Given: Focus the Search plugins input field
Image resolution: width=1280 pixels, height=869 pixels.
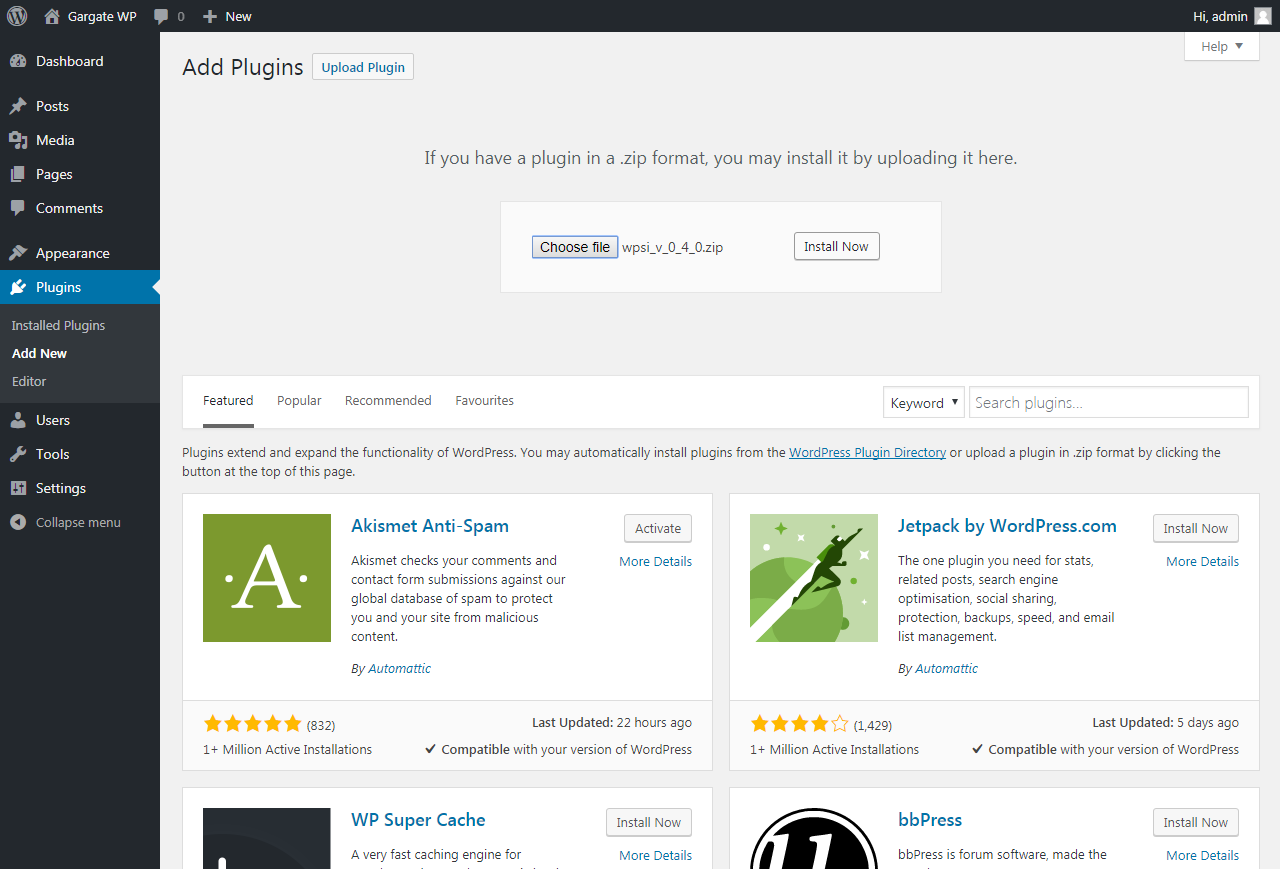Looking at the screenshot, I should [1109, 402].
